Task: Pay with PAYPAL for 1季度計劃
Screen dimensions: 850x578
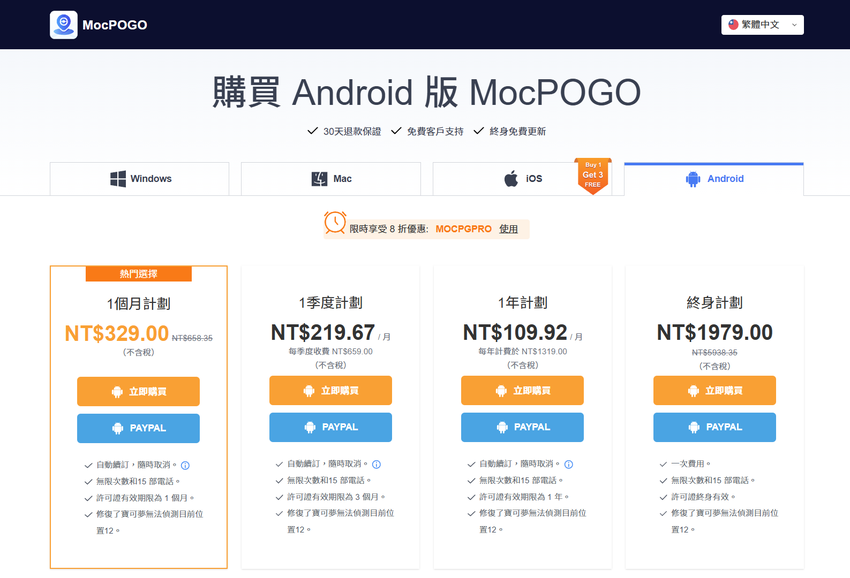Action: (331, 427)
